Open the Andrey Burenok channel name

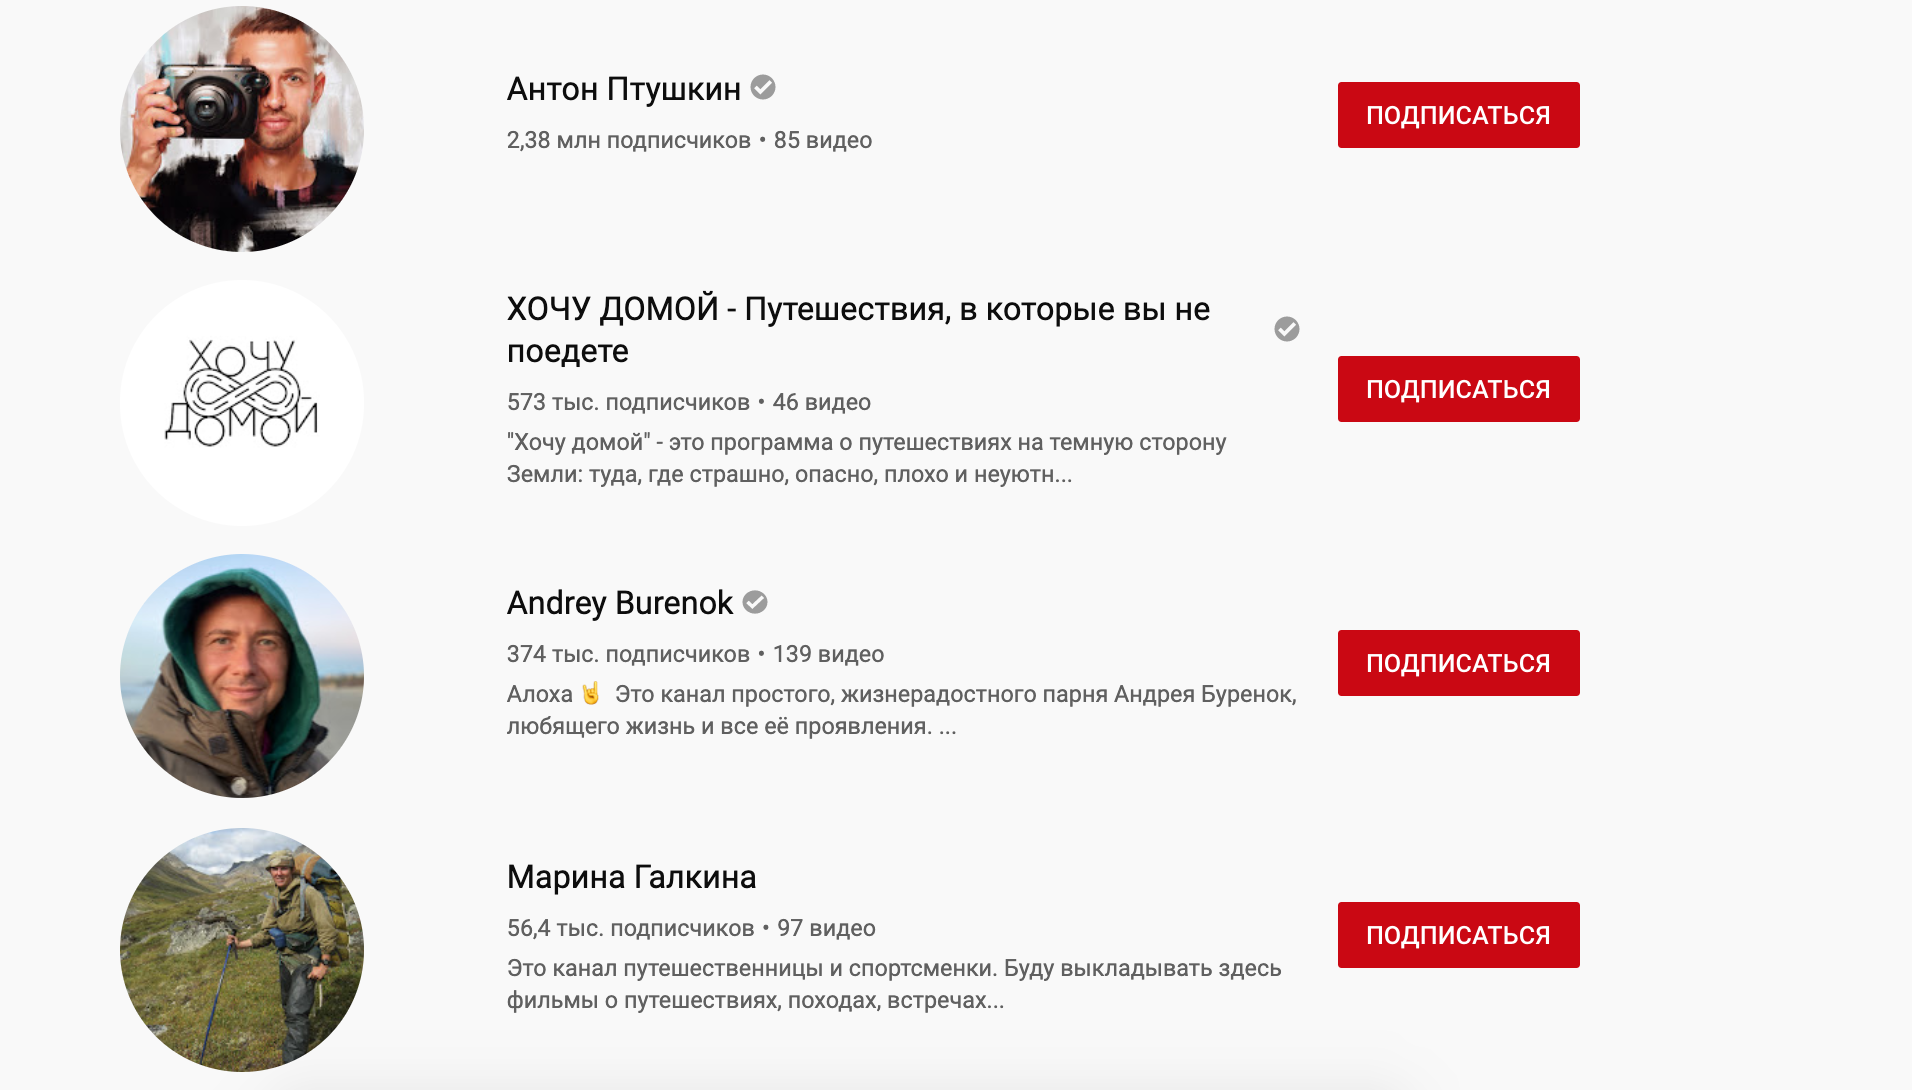point(619,603)
